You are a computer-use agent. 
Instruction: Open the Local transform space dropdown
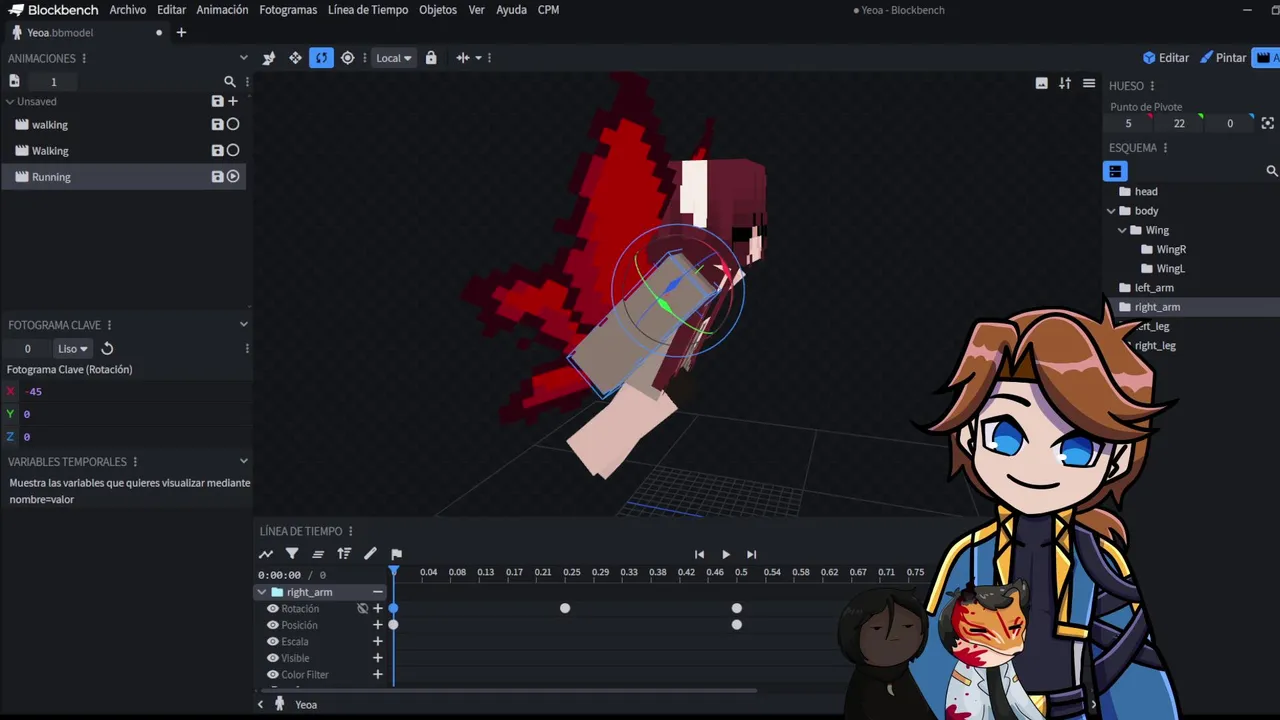click(x=393, y=58)
